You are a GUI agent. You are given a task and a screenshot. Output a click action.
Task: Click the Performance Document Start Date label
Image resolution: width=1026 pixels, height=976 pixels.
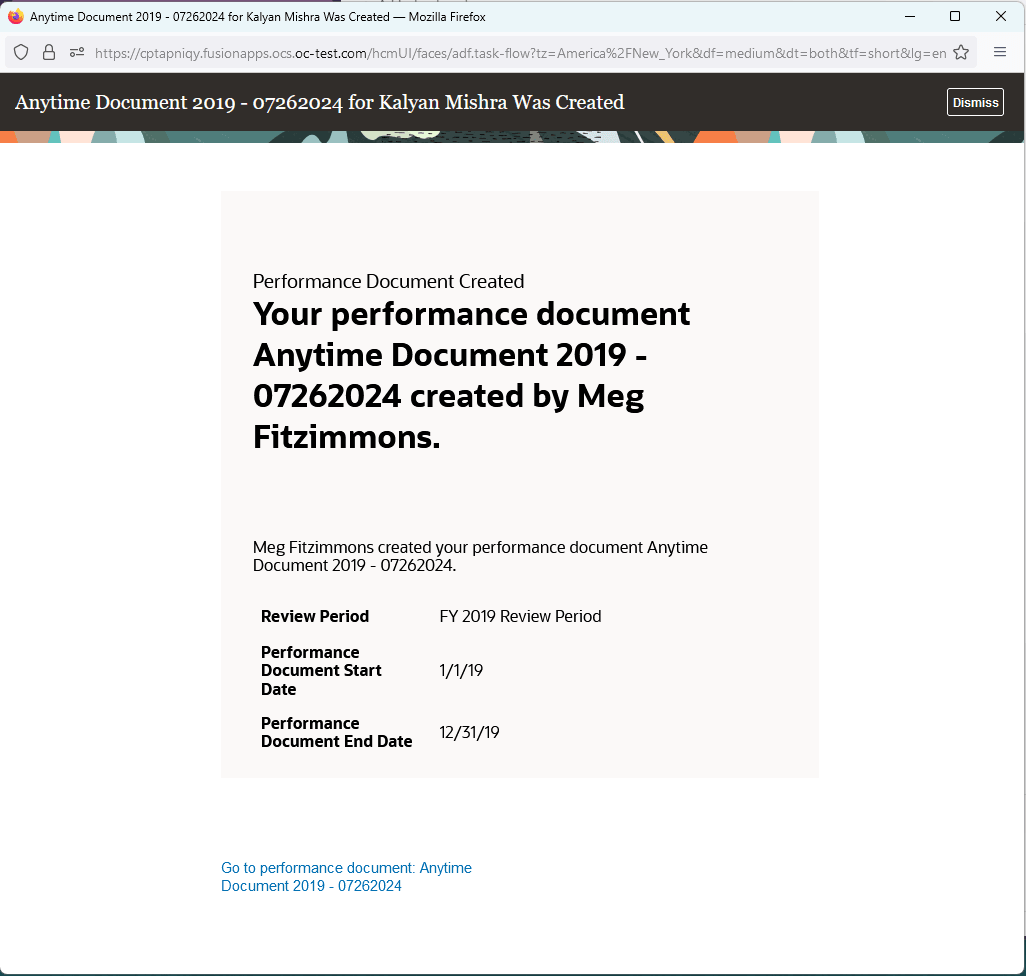[x=320, y=670]
